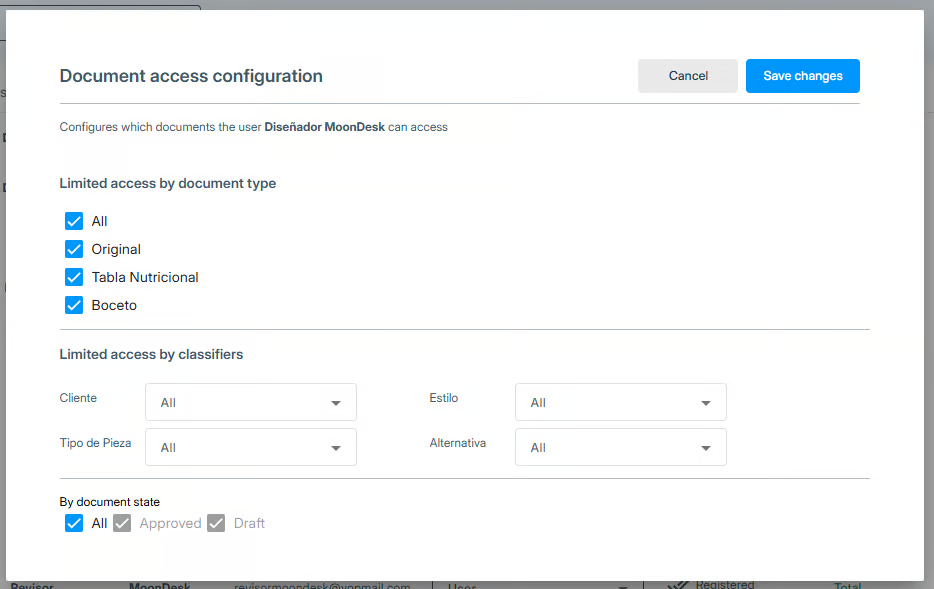Viewport: 934px width, 589px height.
Task: Save changes to document access configuration
Action: 802,76
